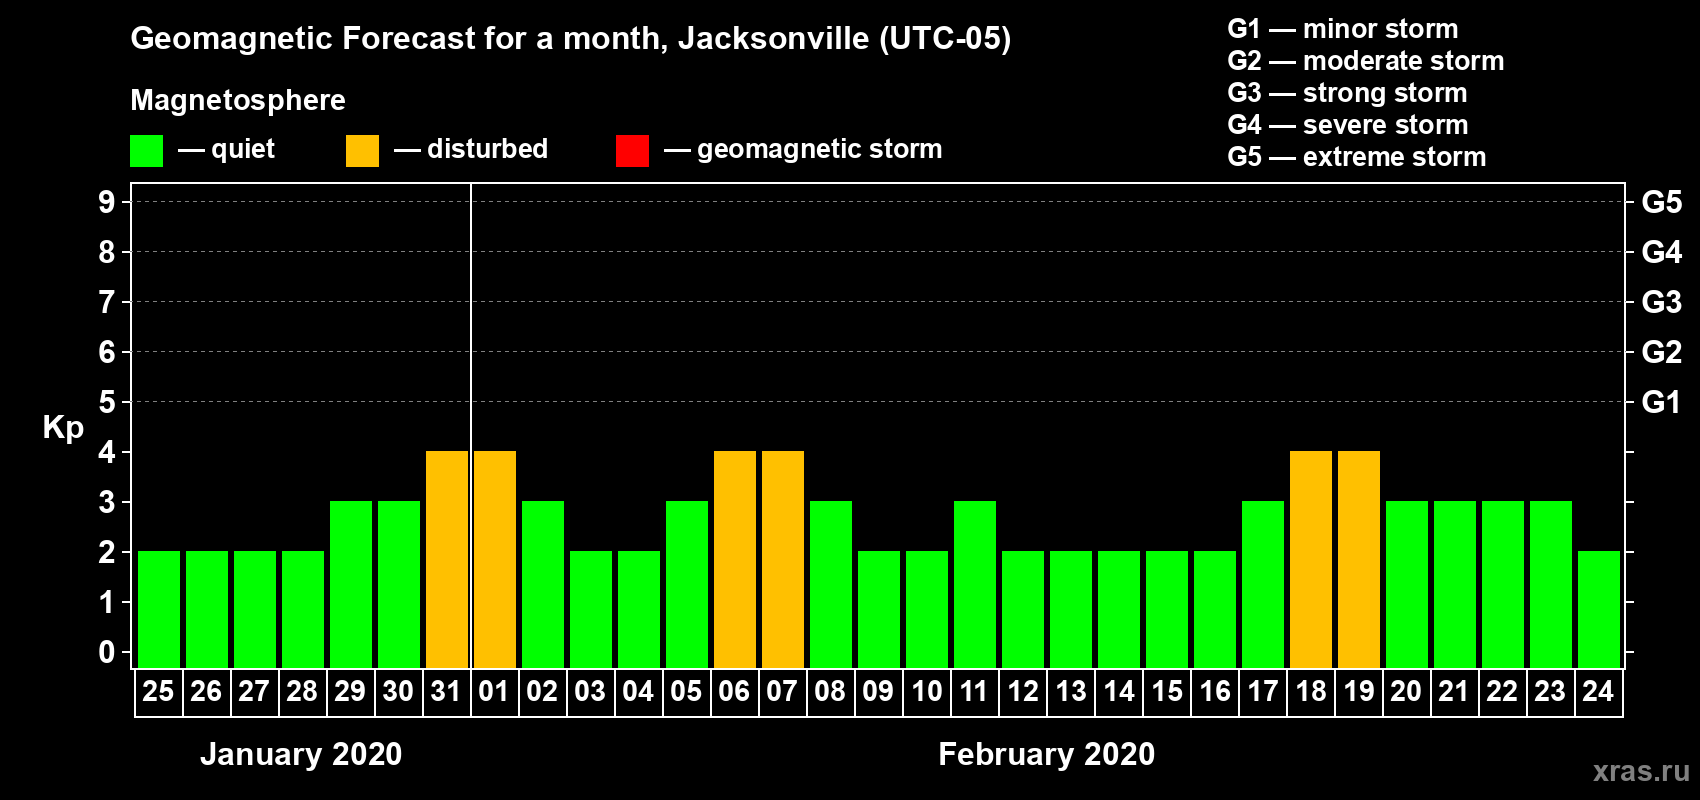This screenshot has height=800, width=1700.
Task: Click the Kp value 5 on left axis
Action: click(x=107, y=402)
